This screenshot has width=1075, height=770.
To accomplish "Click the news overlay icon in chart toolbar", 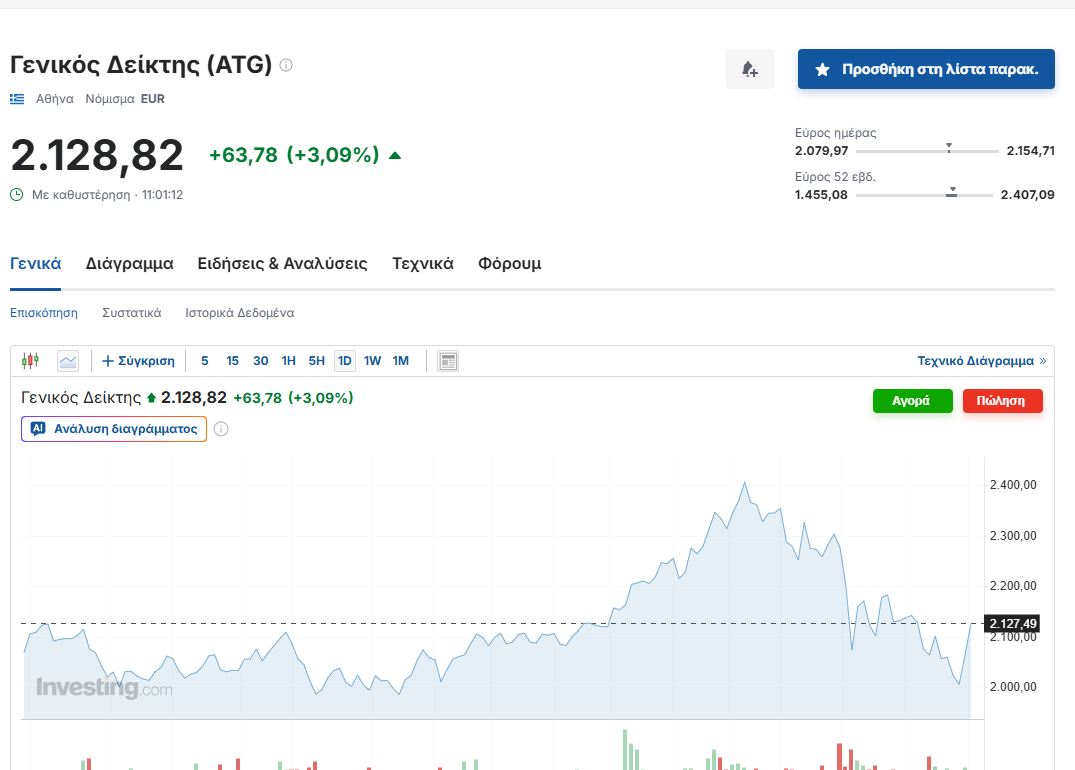I will pyautogui.click(x=448, y=361).
